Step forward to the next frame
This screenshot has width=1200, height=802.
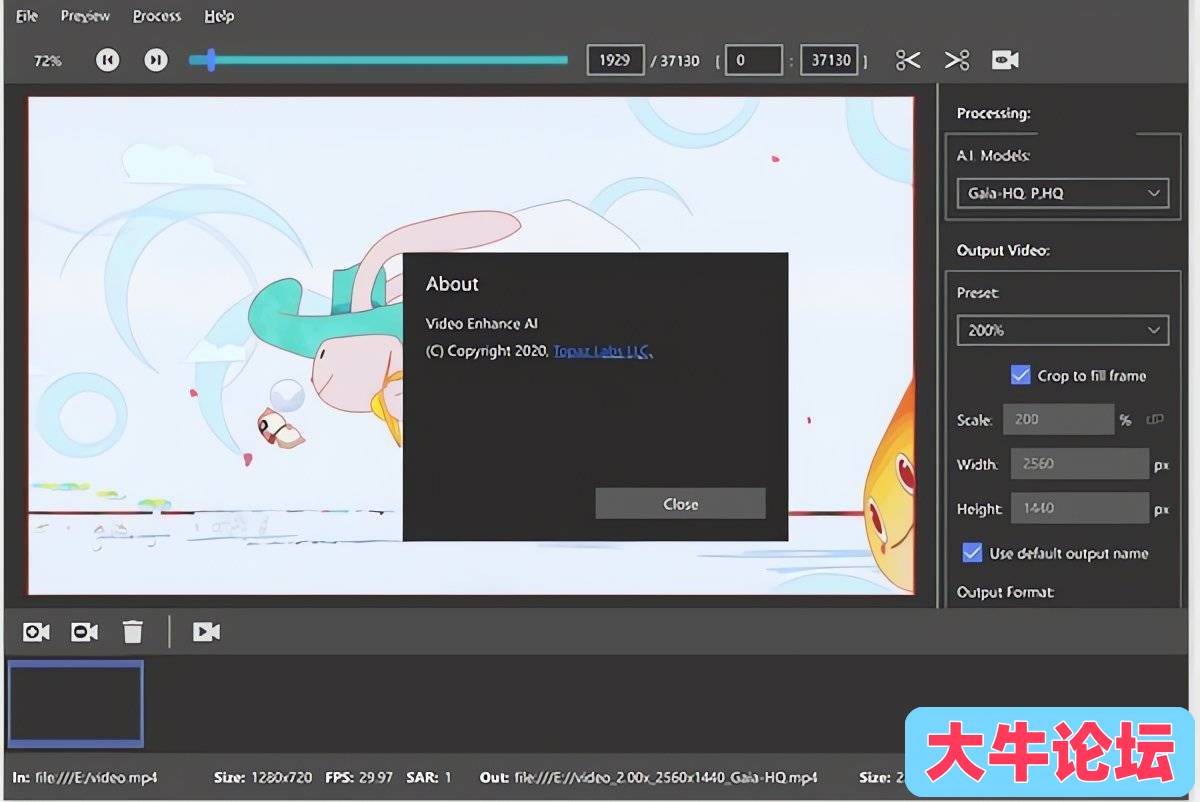pos(155,60)
